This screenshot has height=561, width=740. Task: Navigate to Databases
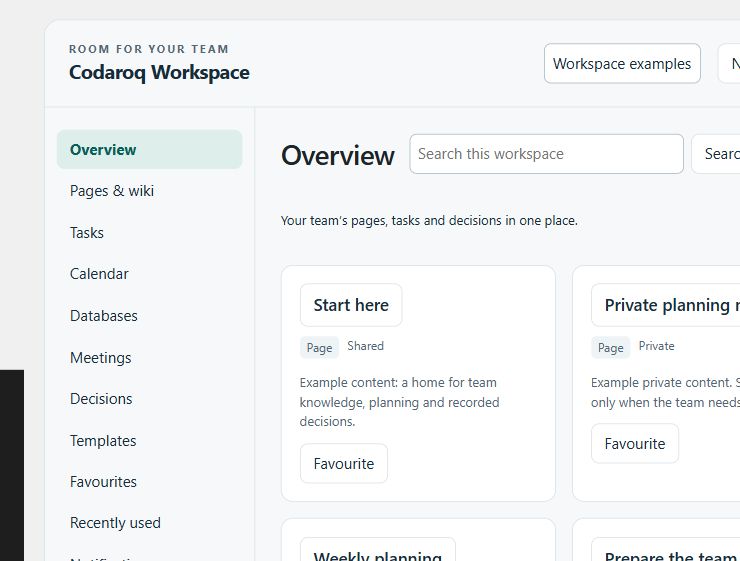click(x=150, y=316)
